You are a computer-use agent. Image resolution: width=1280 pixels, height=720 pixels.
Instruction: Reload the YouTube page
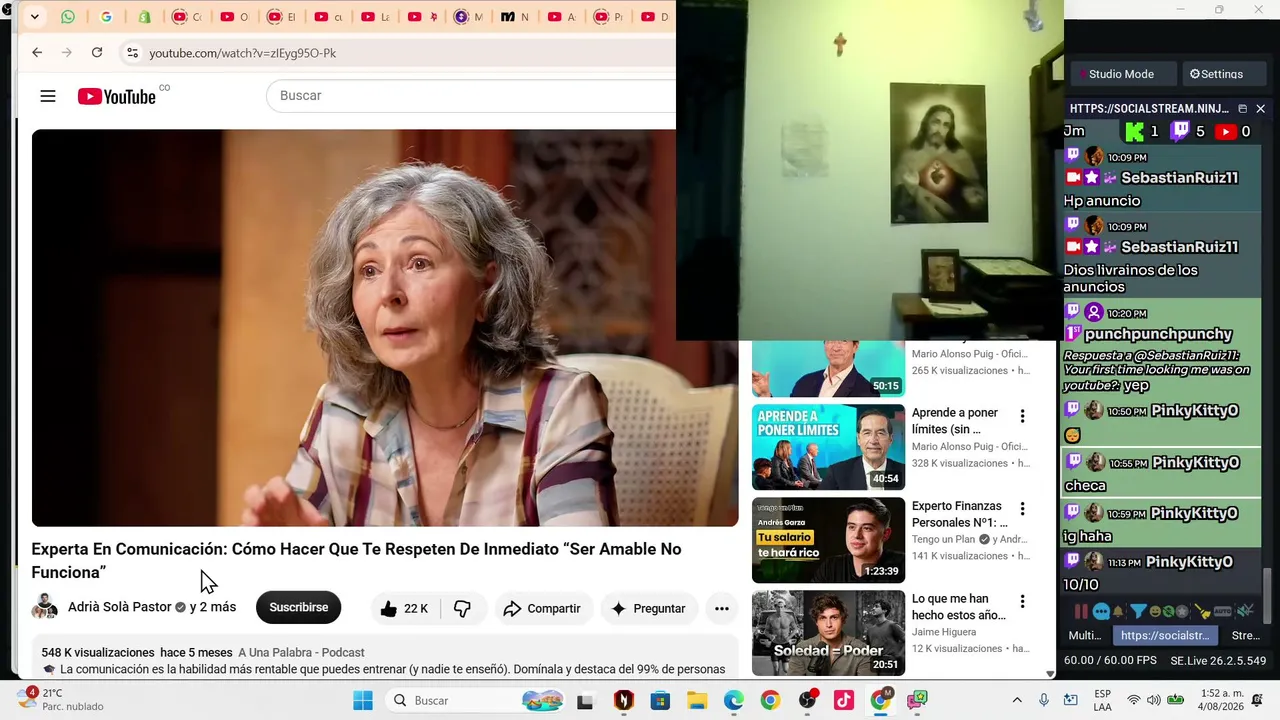97,52
